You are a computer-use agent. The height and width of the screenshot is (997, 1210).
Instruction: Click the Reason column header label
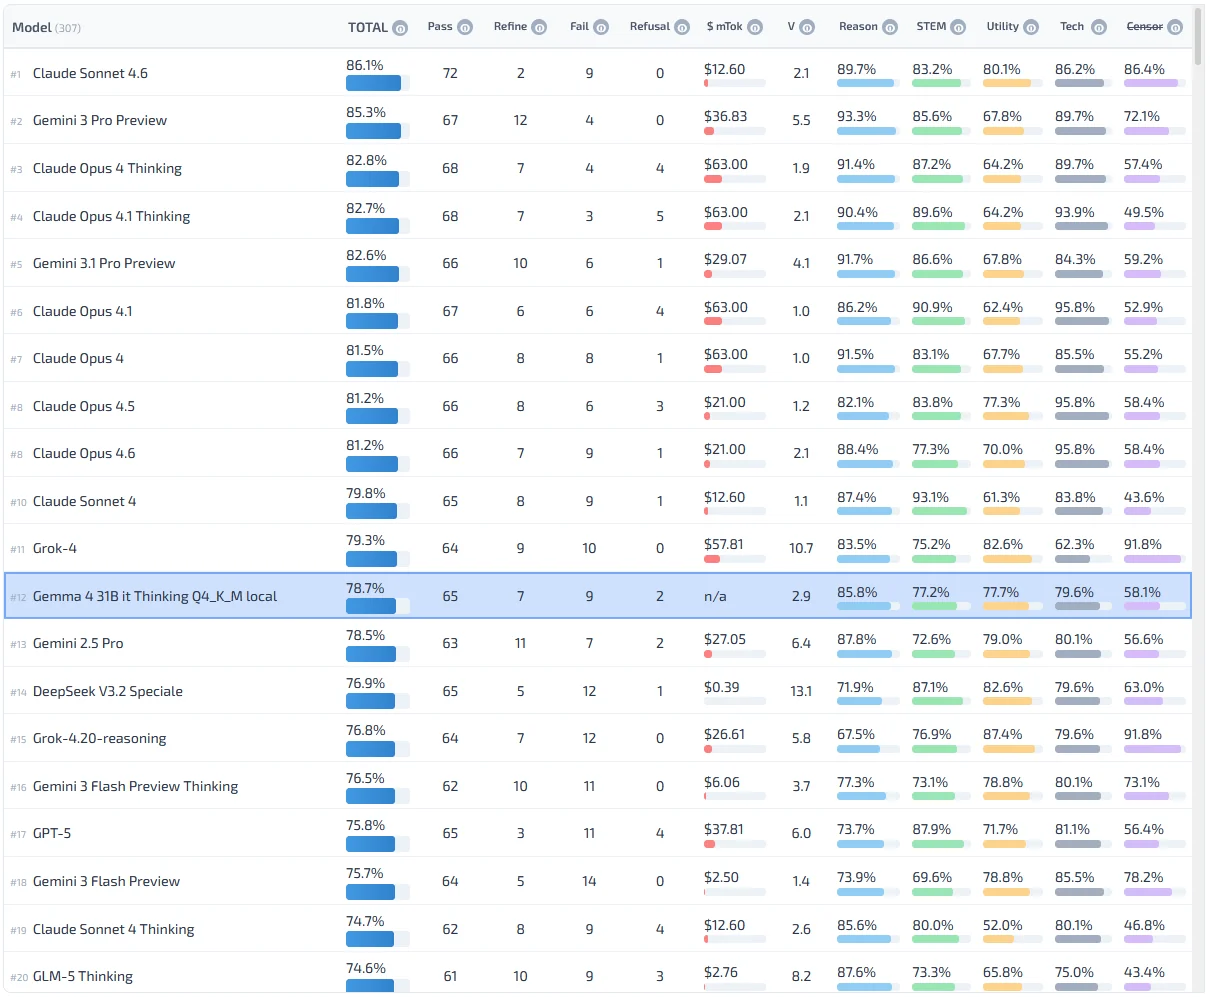coord(858,26)
